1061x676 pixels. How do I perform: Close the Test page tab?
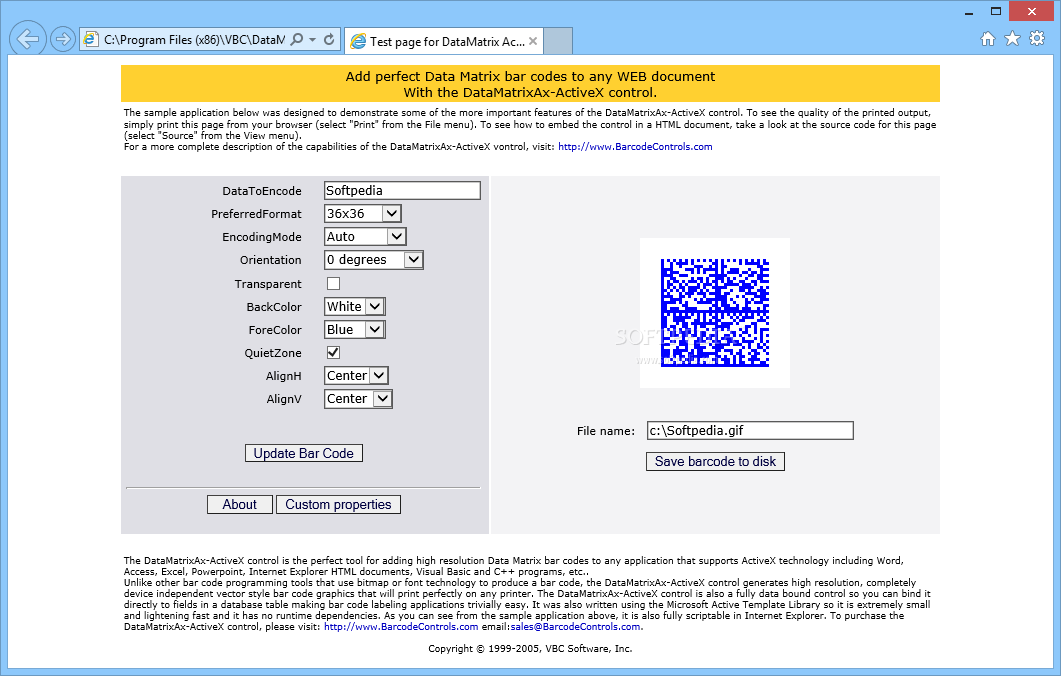[x=533, y=41]
